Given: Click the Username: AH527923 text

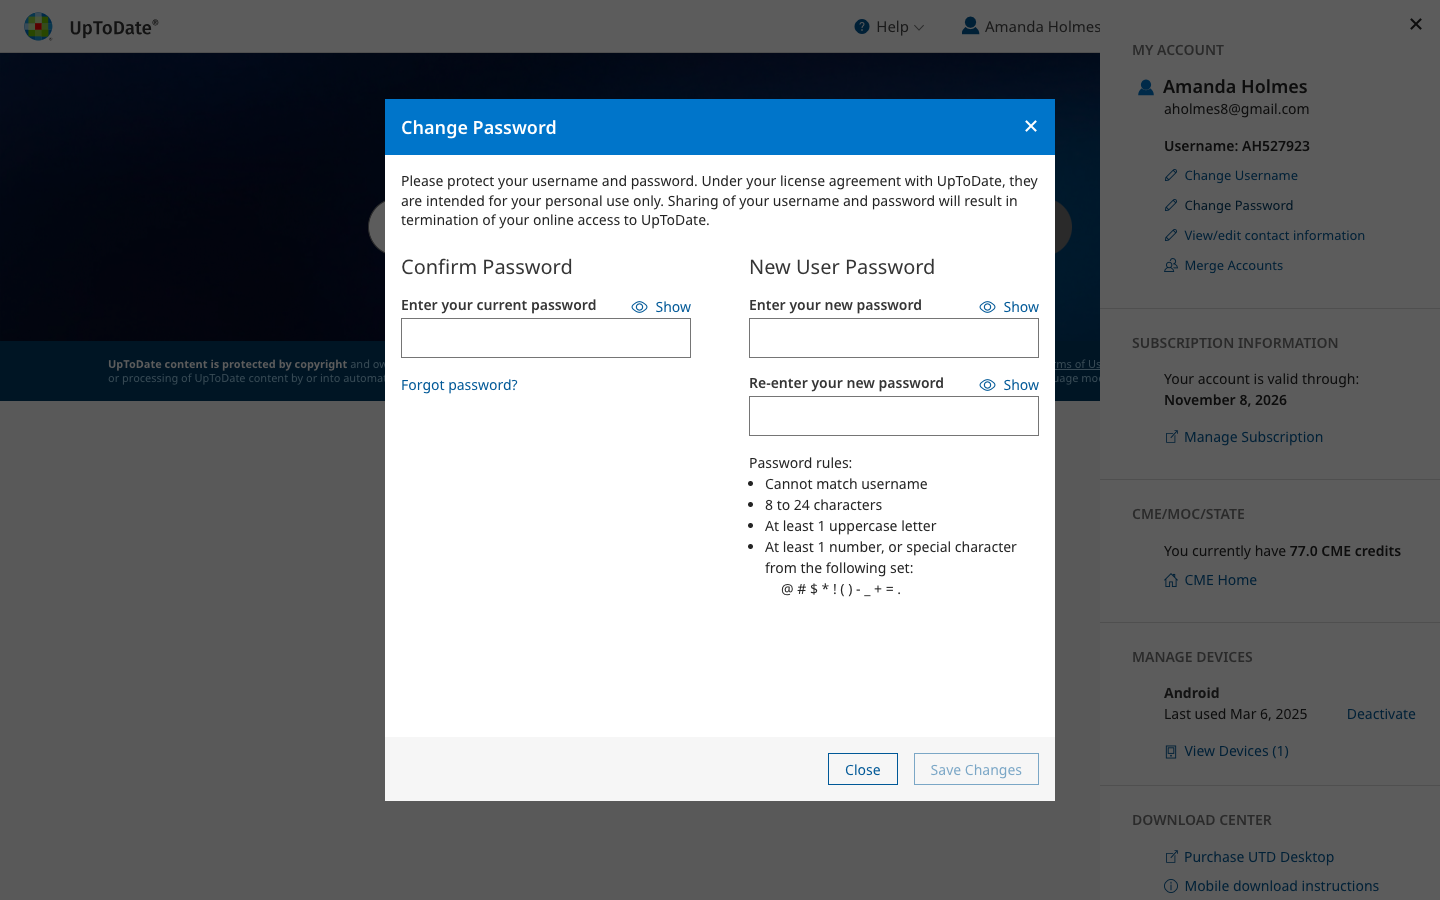Looking at the screenshot, I should point(1237,146).
